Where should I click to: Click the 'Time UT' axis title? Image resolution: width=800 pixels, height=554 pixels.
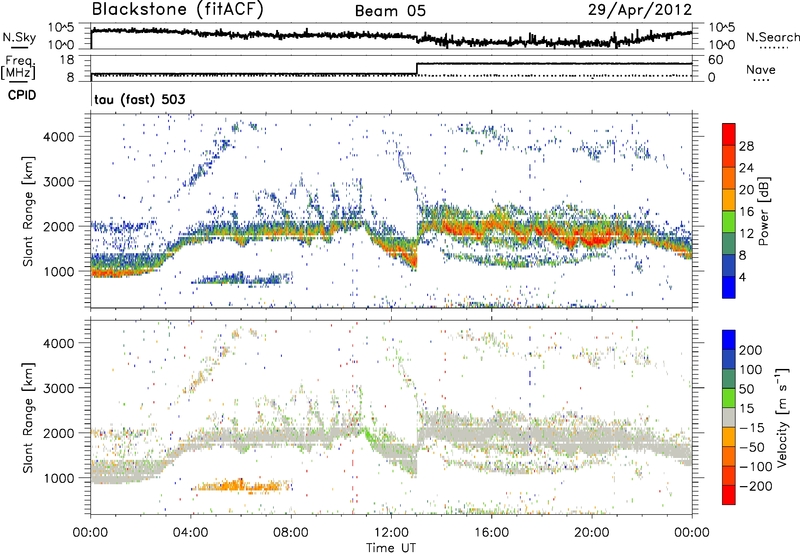[x=391, y=548]
